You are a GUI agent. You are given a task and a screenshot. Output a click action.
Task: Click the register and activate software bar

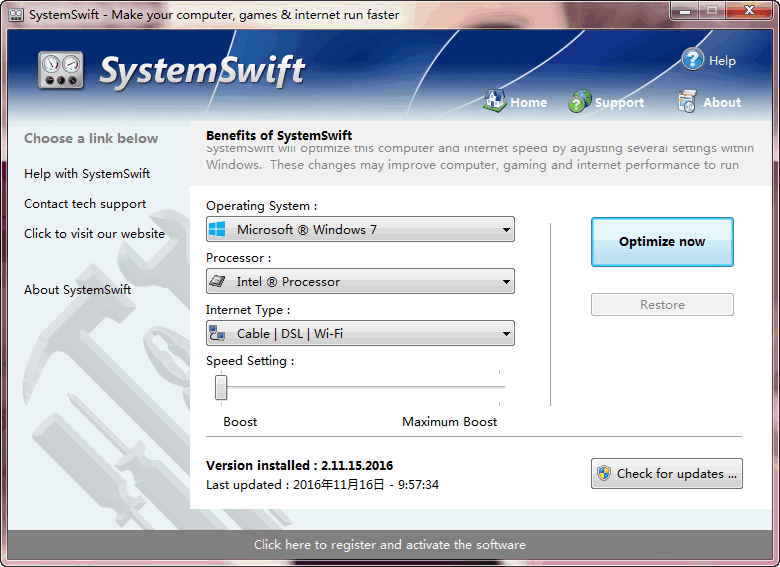pos(389,545)
